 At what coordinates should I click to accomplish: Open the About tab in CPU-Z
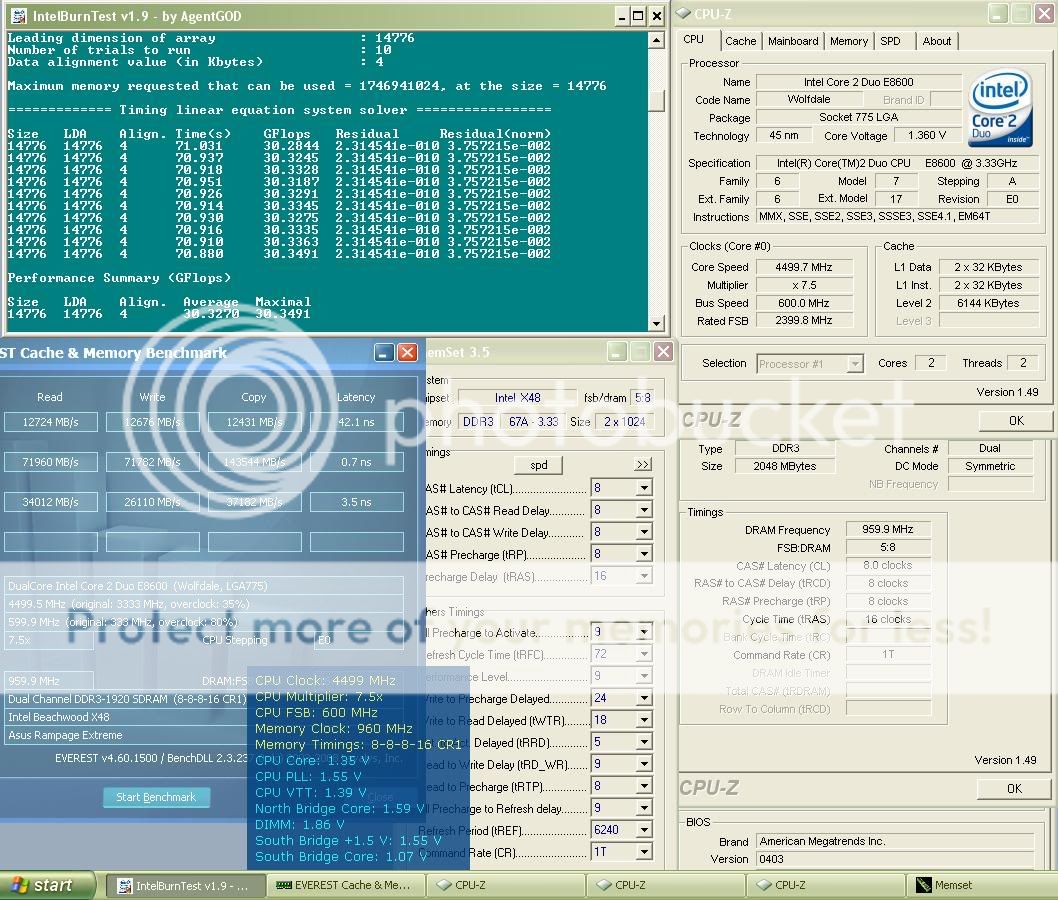click(937, 41)
